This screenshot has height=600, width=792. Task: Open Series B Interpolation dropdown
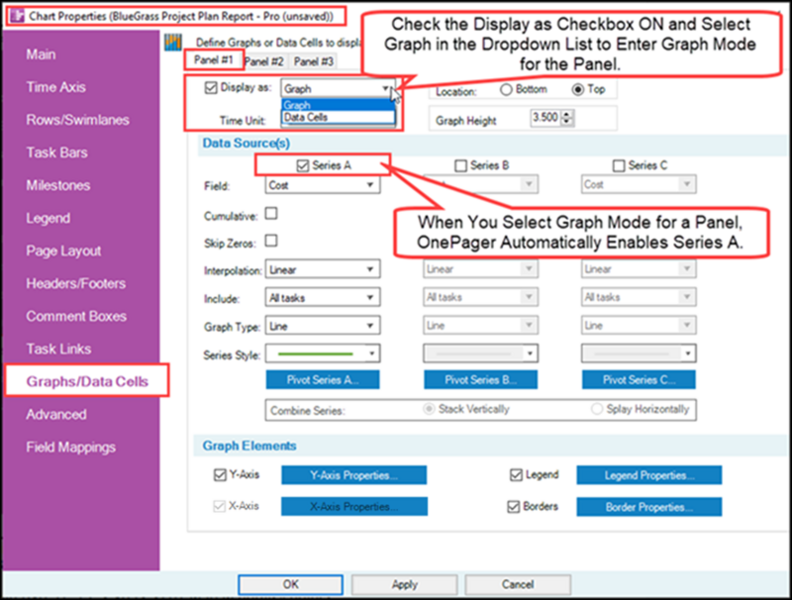(x=480, y=269)
